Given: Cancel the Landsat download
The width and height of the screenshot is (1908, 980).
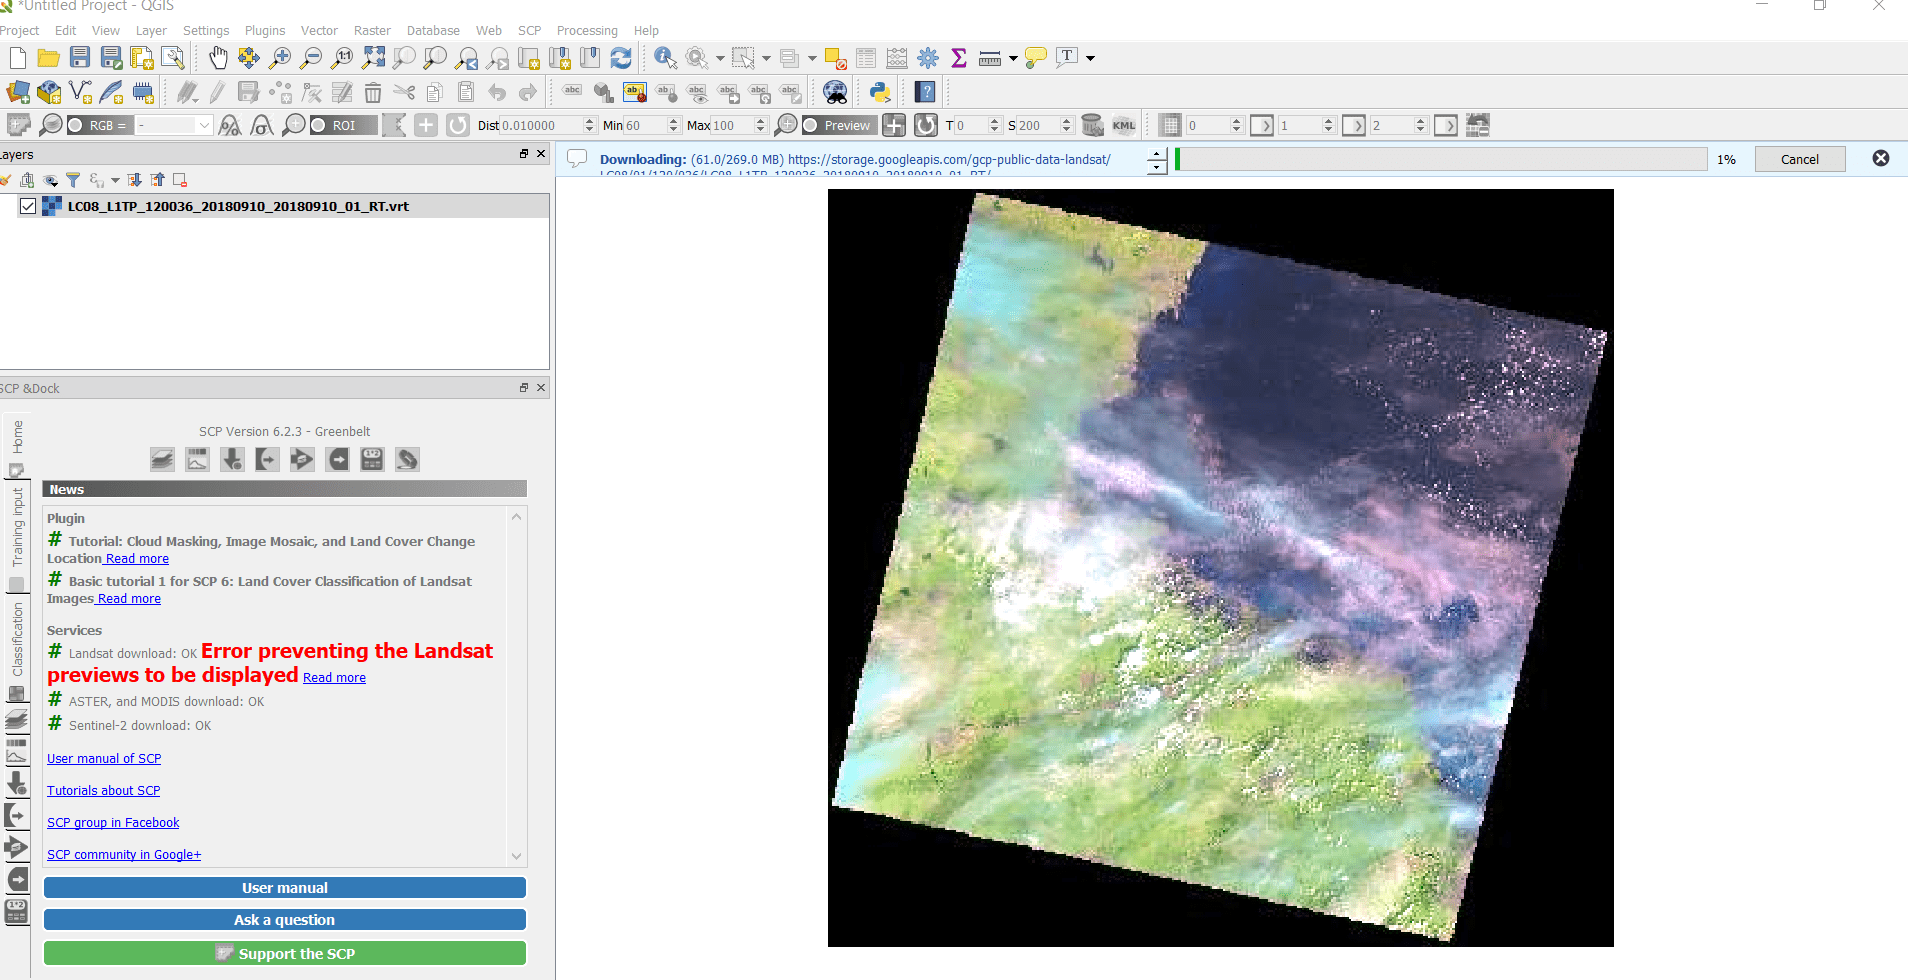Looking at the screenshot, I should (1799, 158).
